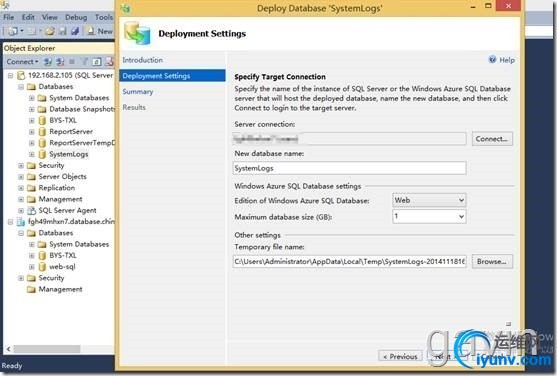The height and width of the screenshot is (376, 557).
Task: Click the Open File toolbar icon
Action: tap(50, 31)
